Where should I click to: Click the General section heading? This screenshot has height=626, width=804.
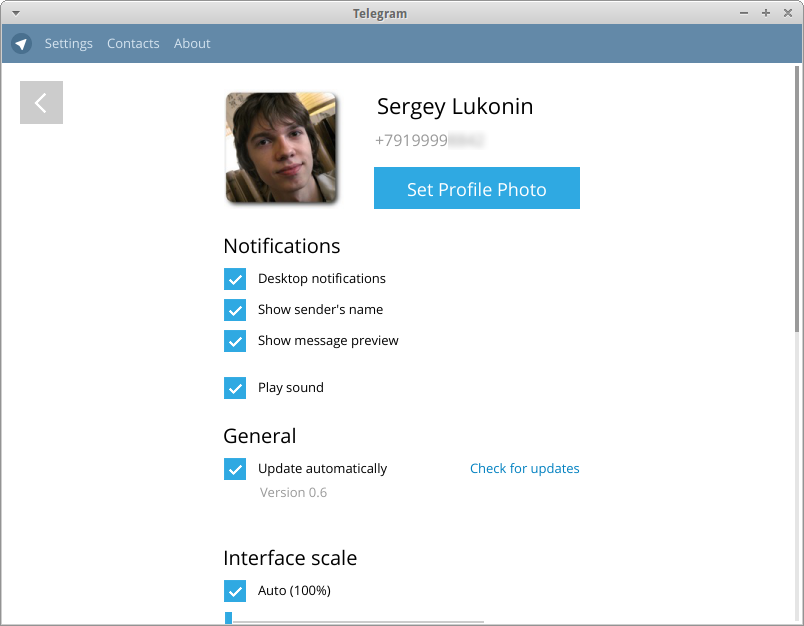click(259, 436)
